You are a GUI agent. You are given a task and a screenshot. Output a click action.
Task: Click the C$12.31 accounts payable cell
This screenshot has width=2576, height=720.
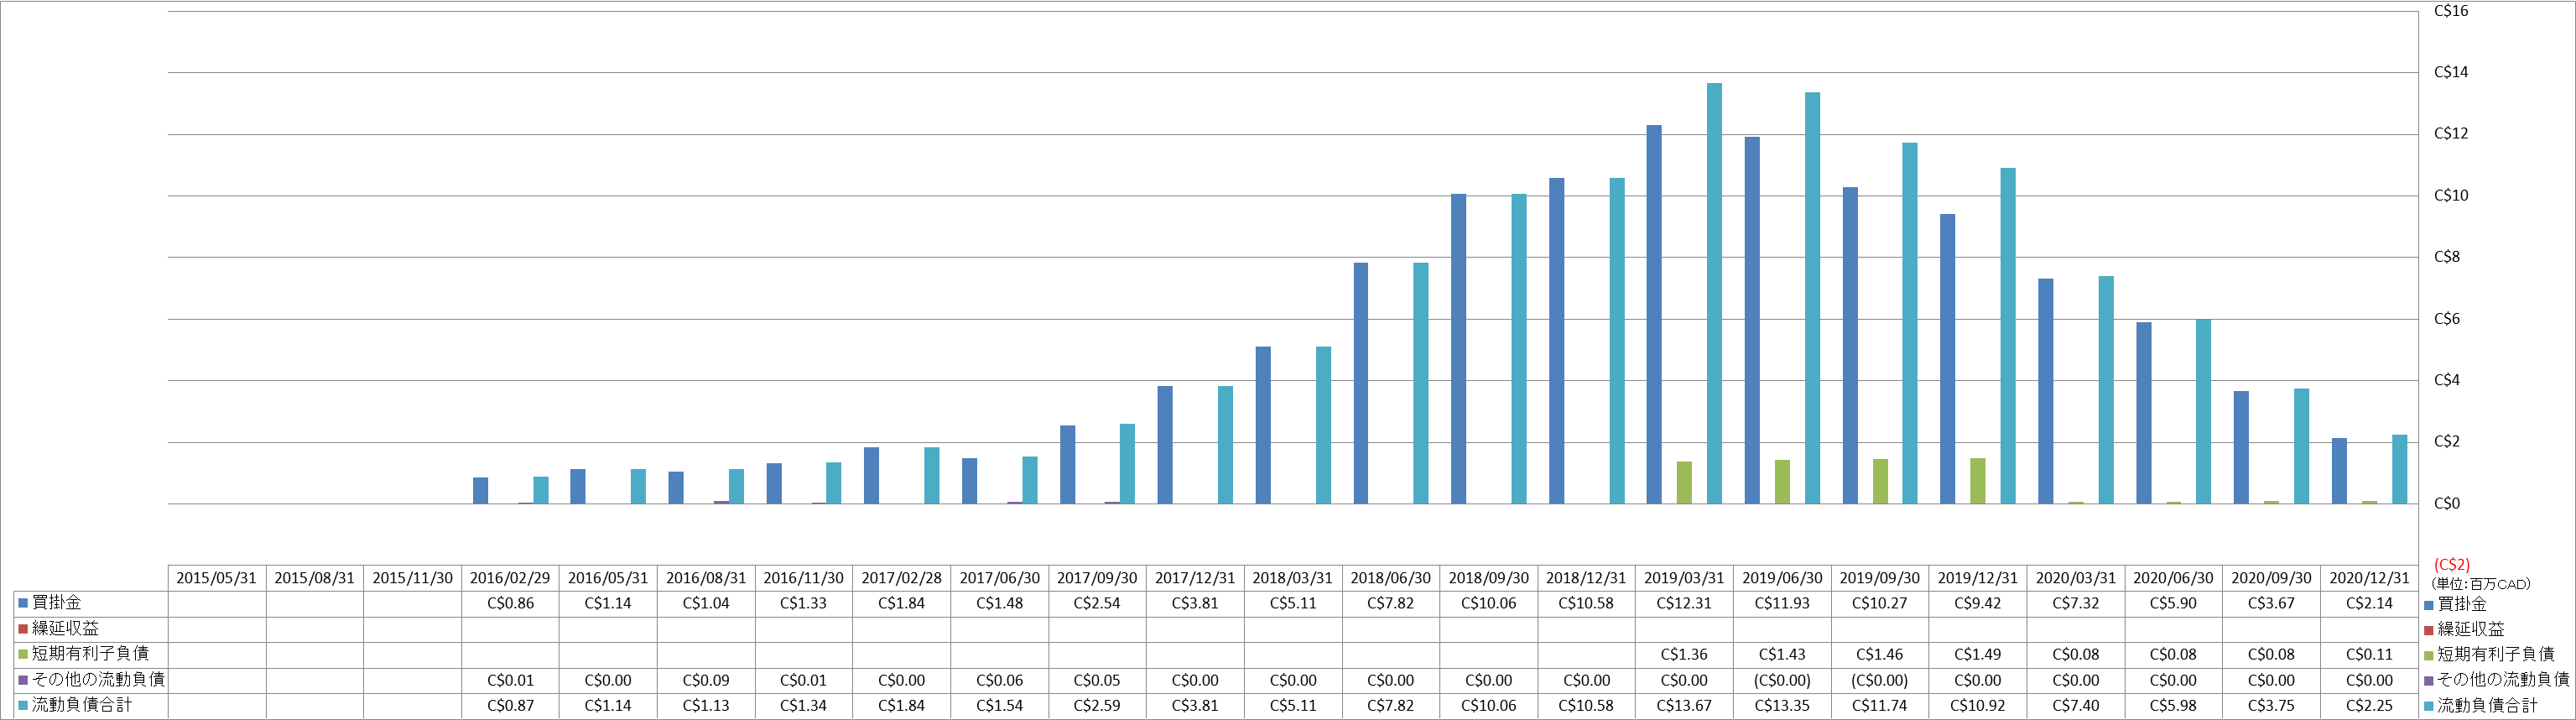(1684, 603)
